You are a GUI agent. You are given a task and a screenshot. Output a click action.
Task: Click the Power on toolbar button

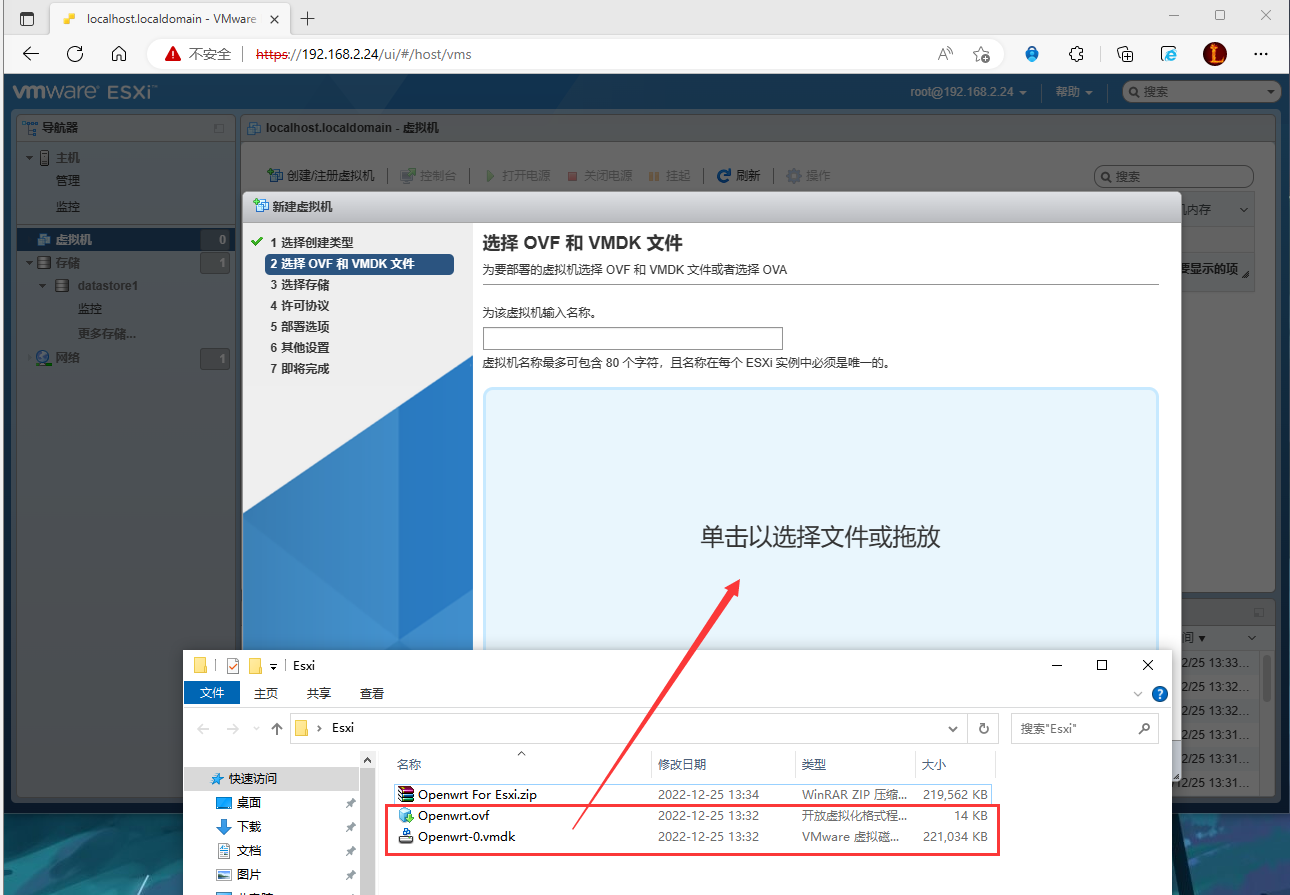click(517, 175)
